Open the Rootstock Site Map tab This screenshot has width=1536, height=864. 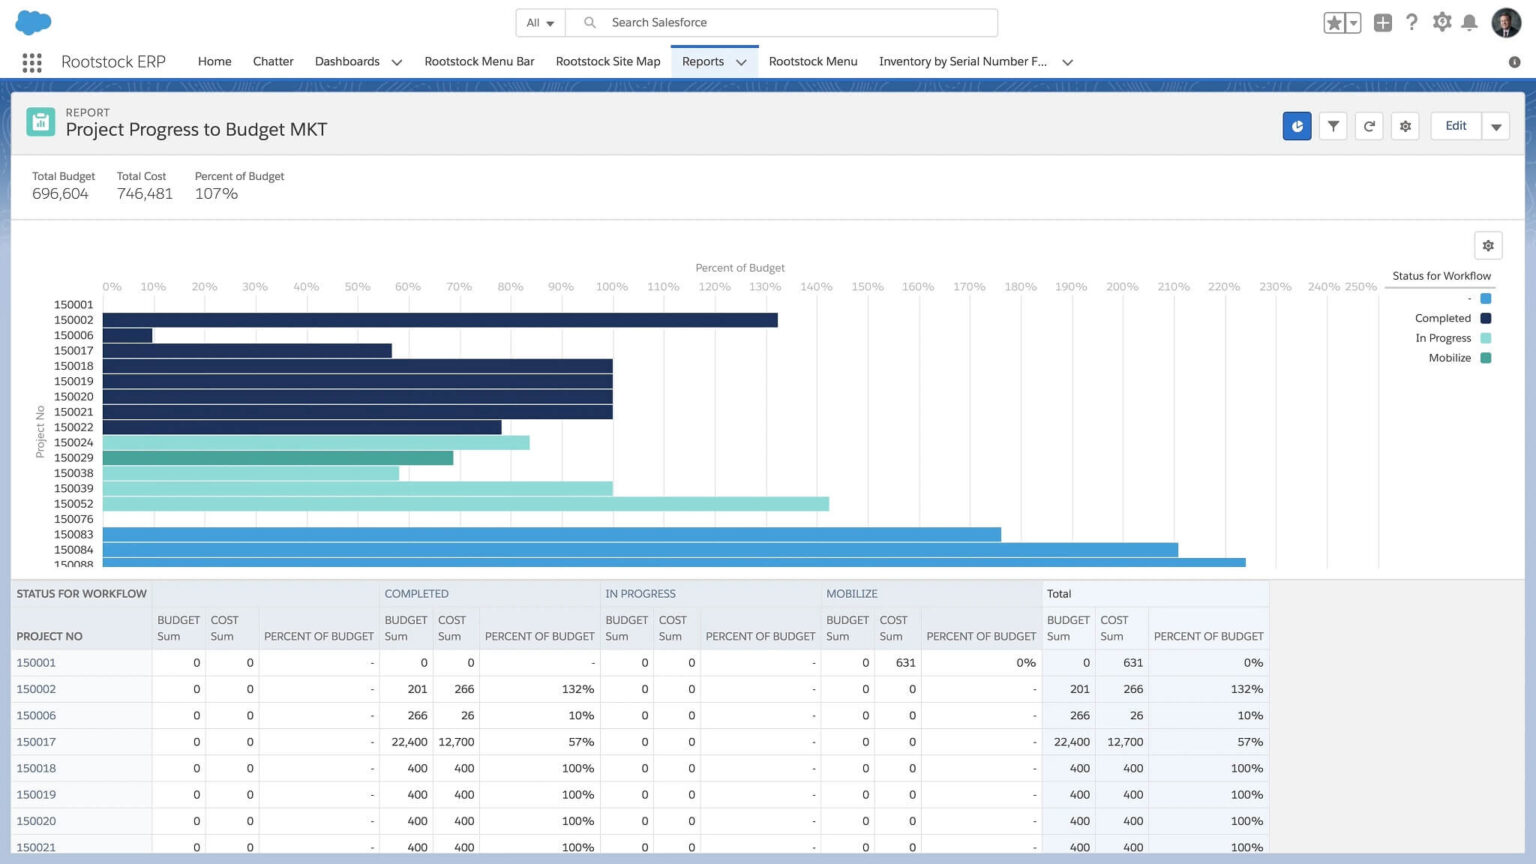pyautogui.click(x=607, y=62)
